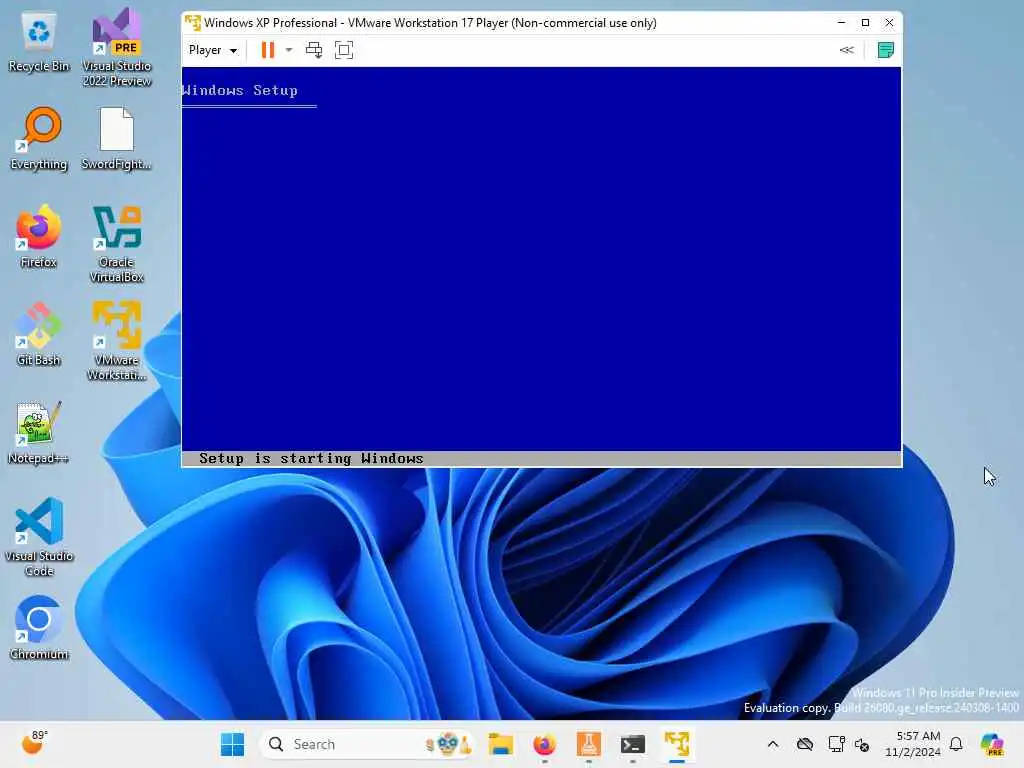
Task: Minimize the VMware Player window
Action: (841, 23)
